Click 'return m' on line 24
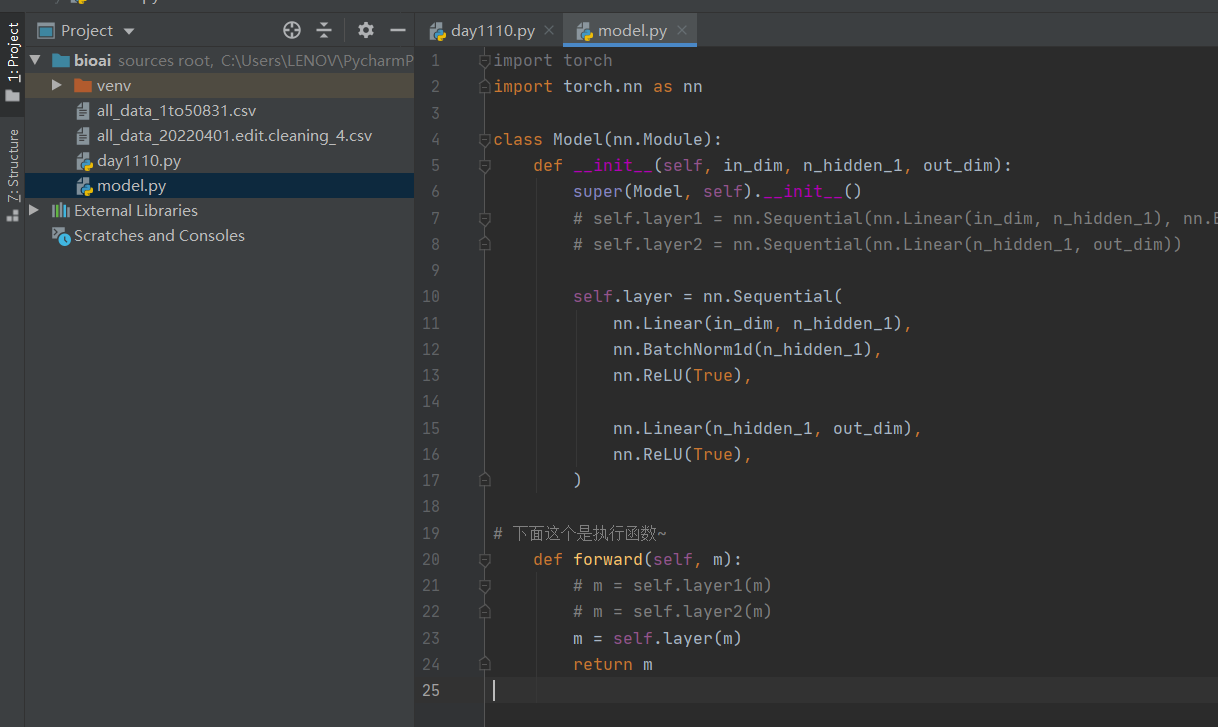 (613, 665)
